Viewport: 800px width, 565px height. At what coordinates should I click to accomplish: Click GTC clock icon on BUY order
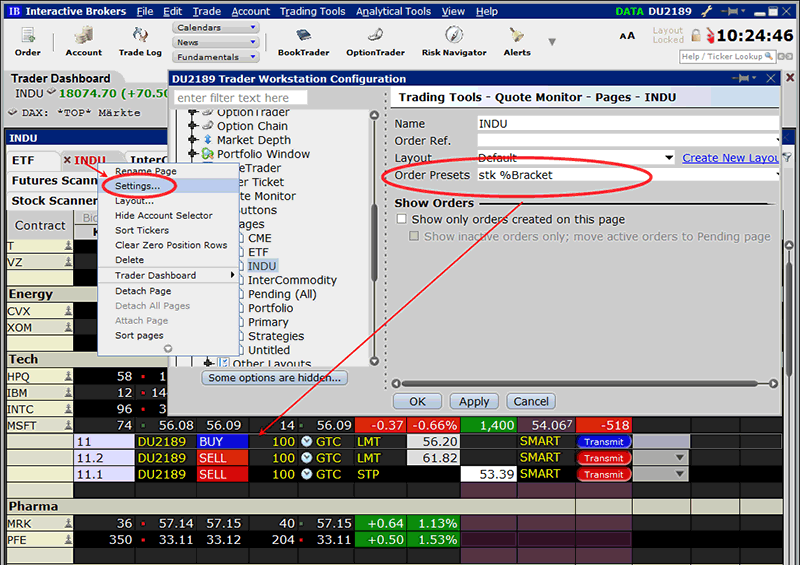(306, 441)
